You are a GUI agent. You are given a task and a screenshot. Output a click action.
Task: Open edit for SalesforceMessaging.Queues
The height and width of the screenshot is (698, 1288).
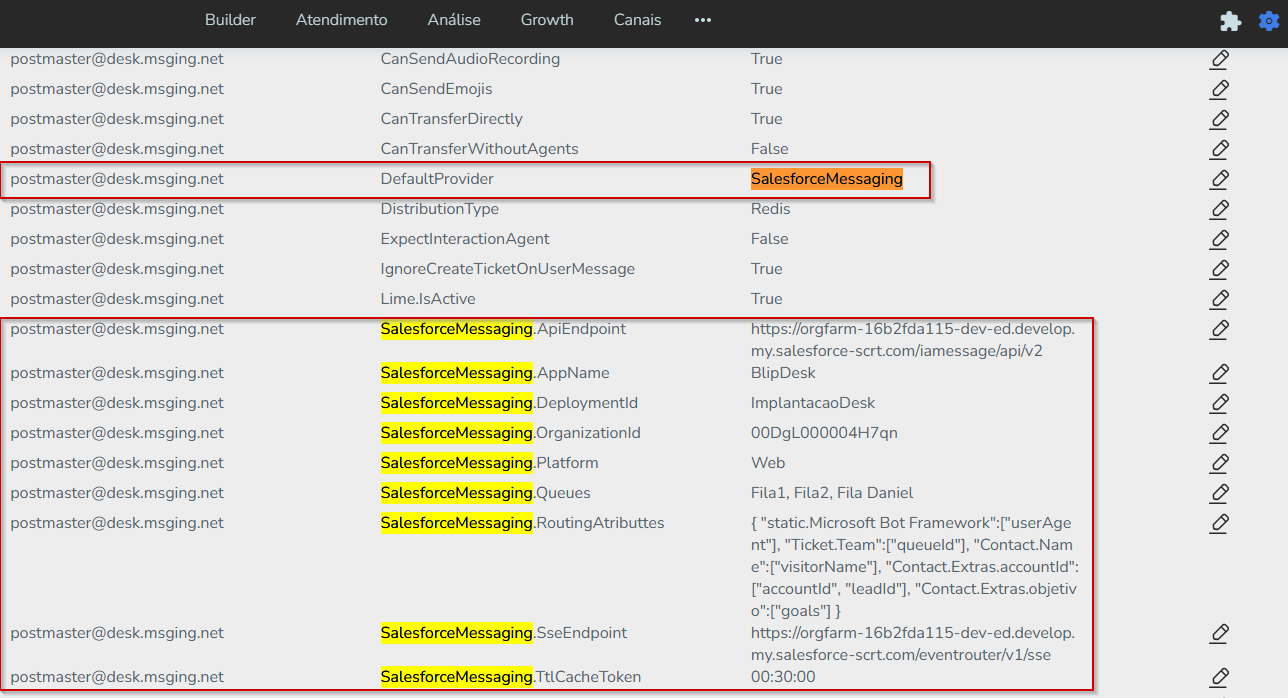tap(1219, 493)
